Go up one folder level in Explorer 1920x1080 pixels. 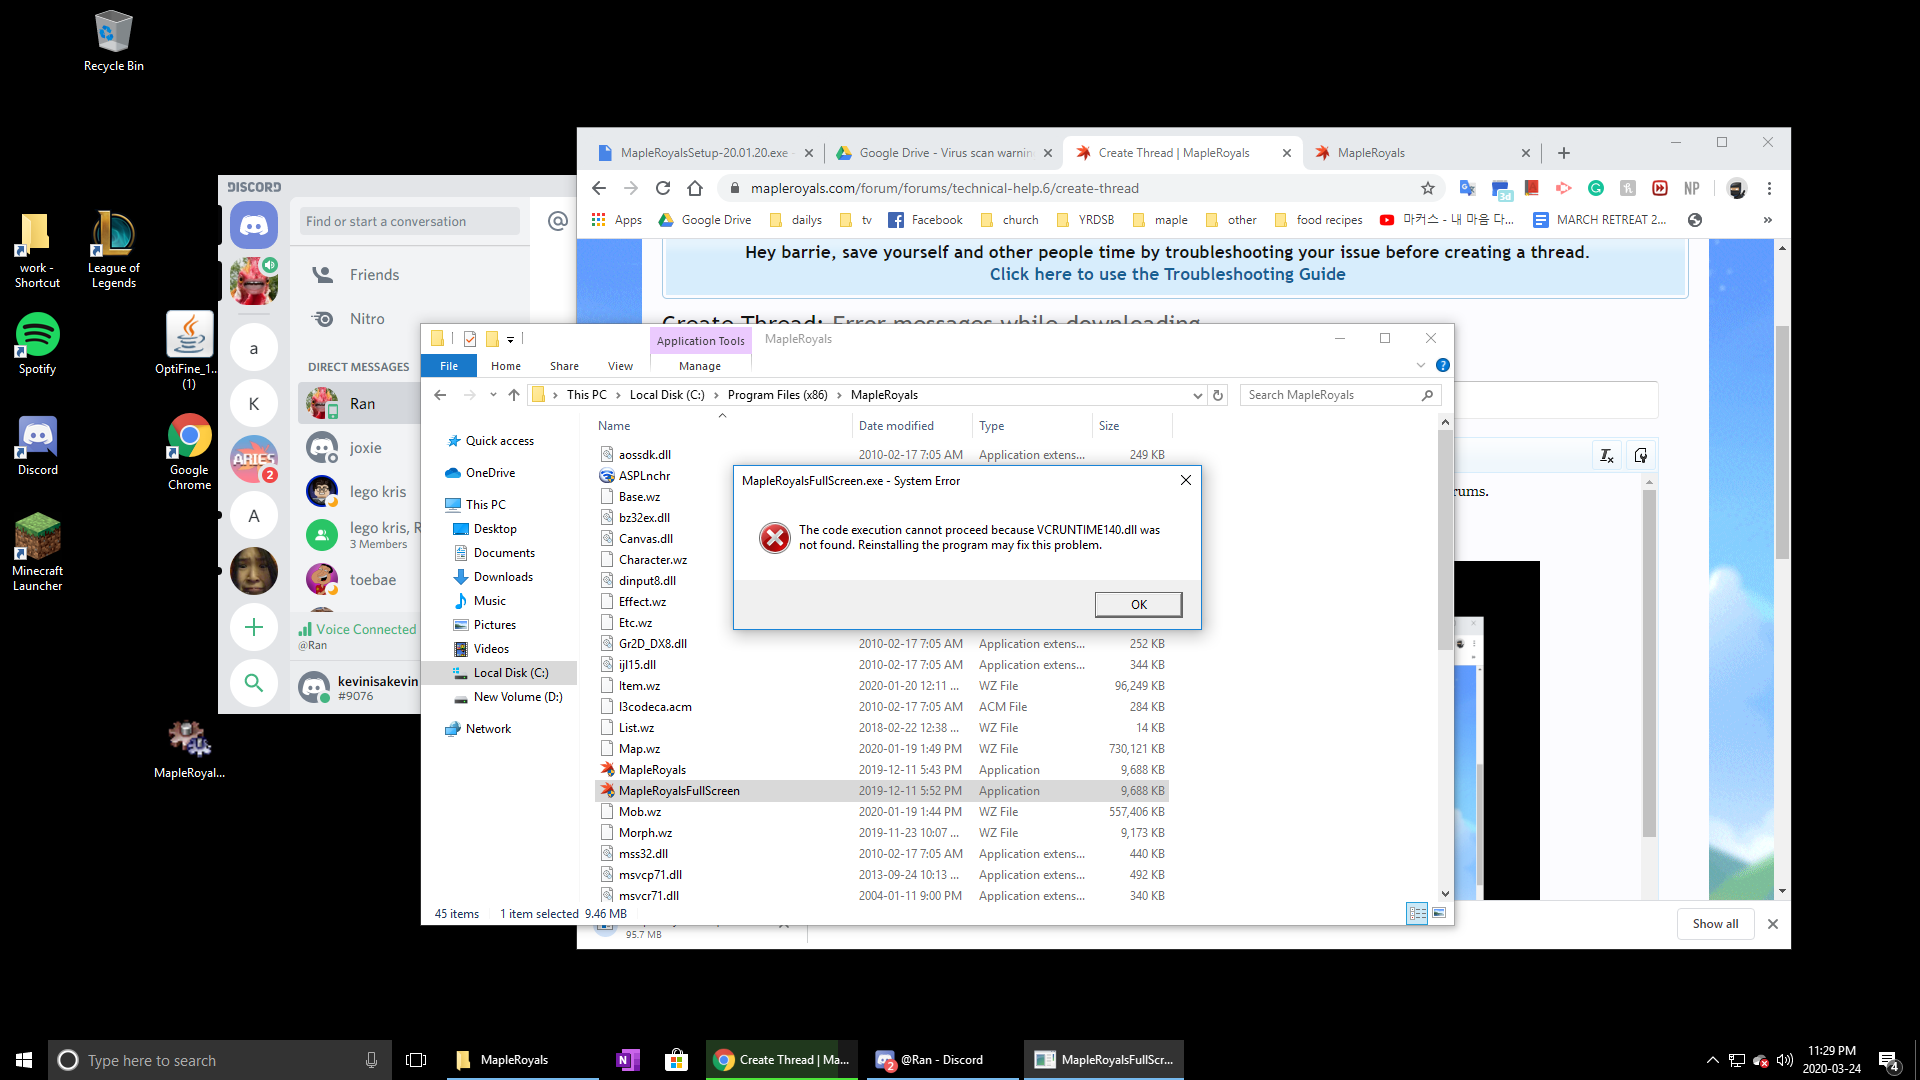pos(514,395)
